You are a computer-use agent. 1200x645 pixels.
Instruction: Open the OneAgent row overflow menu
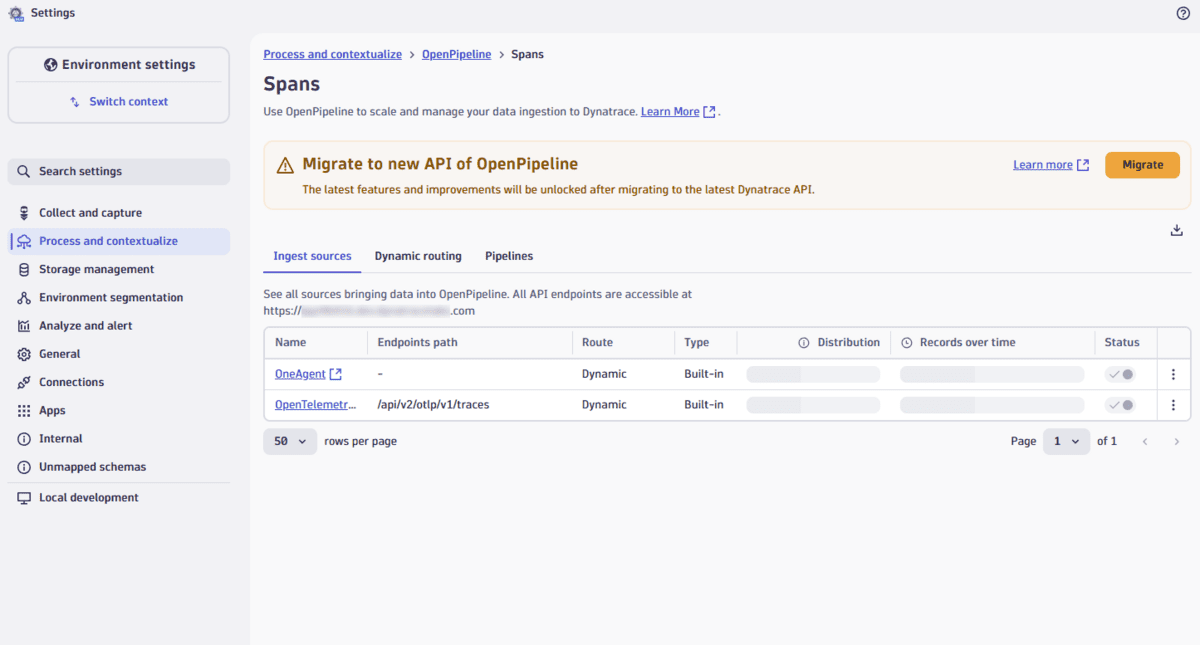click(x=1173, y=375)
